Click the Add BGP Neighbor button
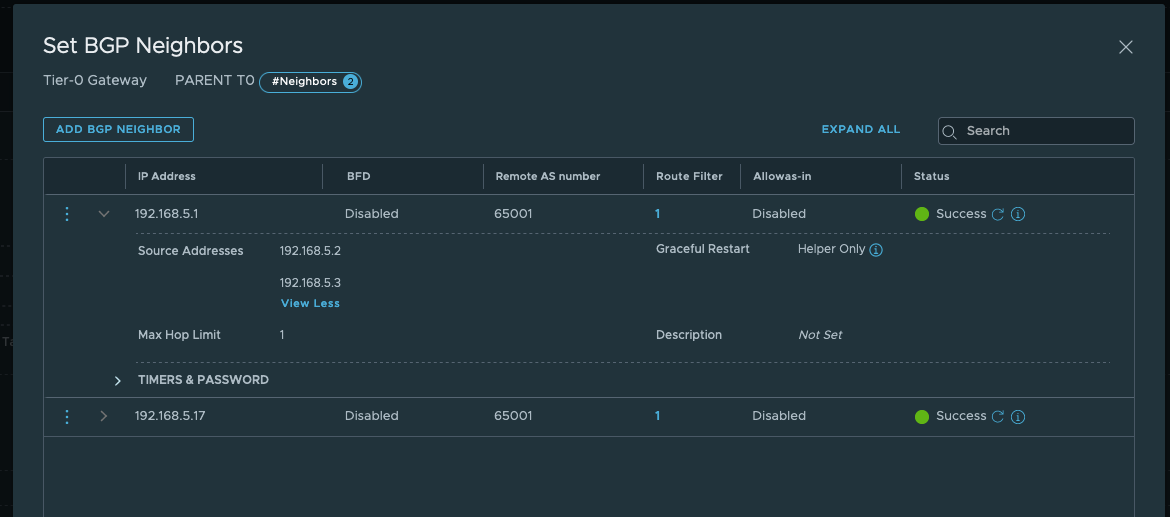Screen dimensions: 1170x517 pyautogui.click(x=118, y=129)
